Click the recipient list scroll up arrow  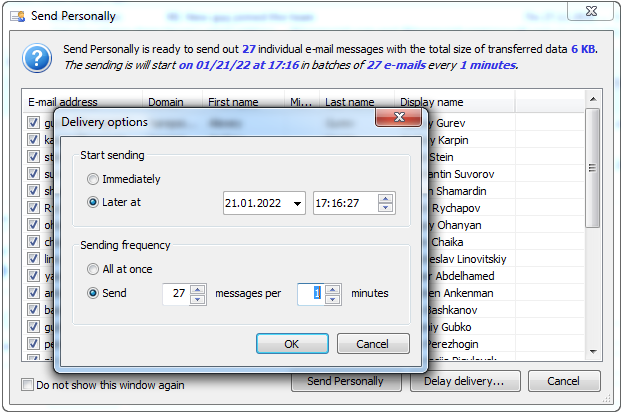pyautogui.click(x=593, y=99)
